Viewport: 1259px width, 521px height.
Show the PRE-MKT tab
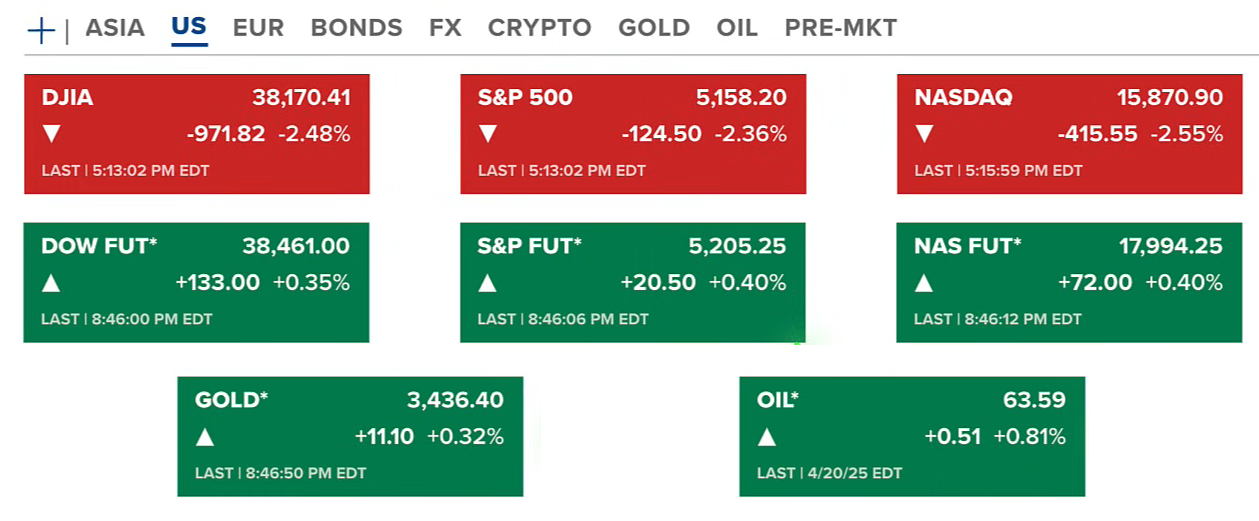(840, 28)
